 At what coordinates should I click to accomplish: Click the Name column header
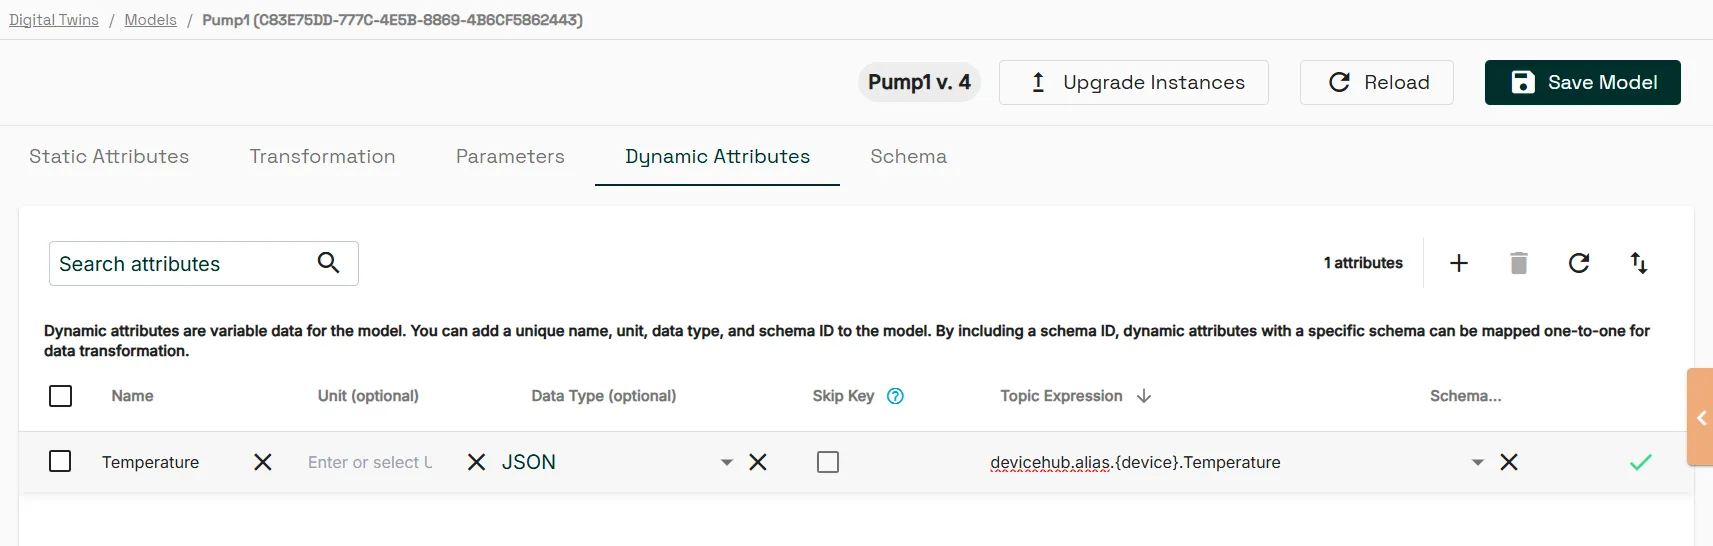pyautogui.click(x=132, y=396)
